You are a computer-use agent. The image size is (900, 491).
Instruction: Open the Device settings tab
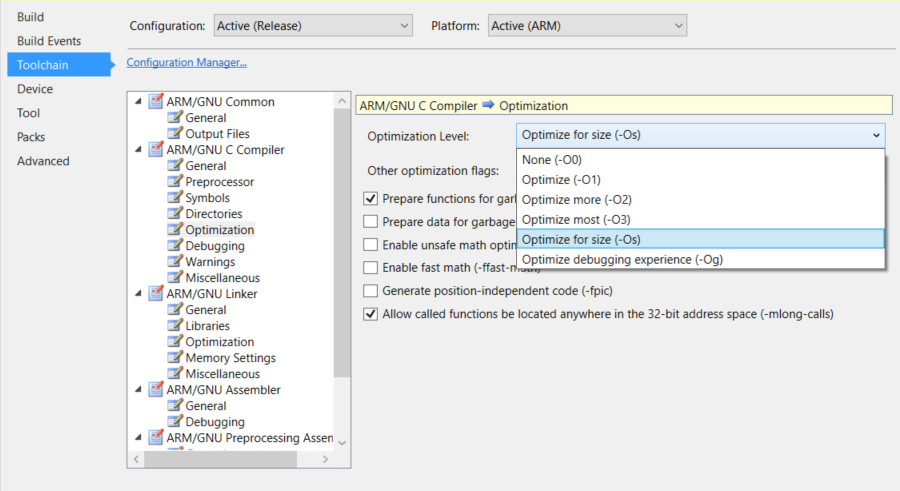click(35, 89)
